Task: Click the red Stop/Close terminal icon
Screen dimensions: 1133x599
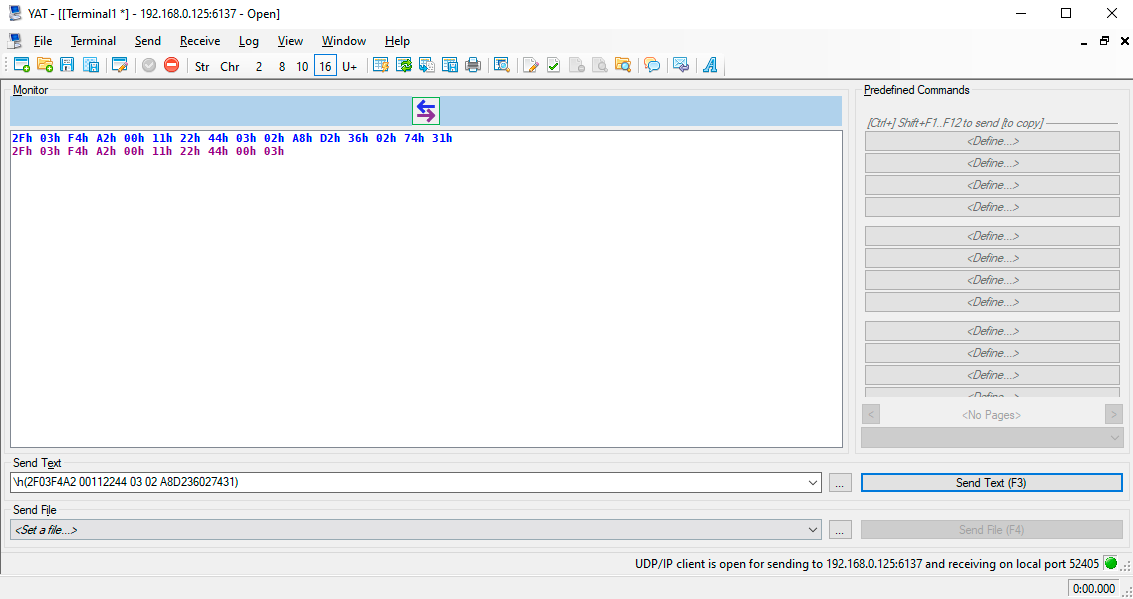Action: 171,66
